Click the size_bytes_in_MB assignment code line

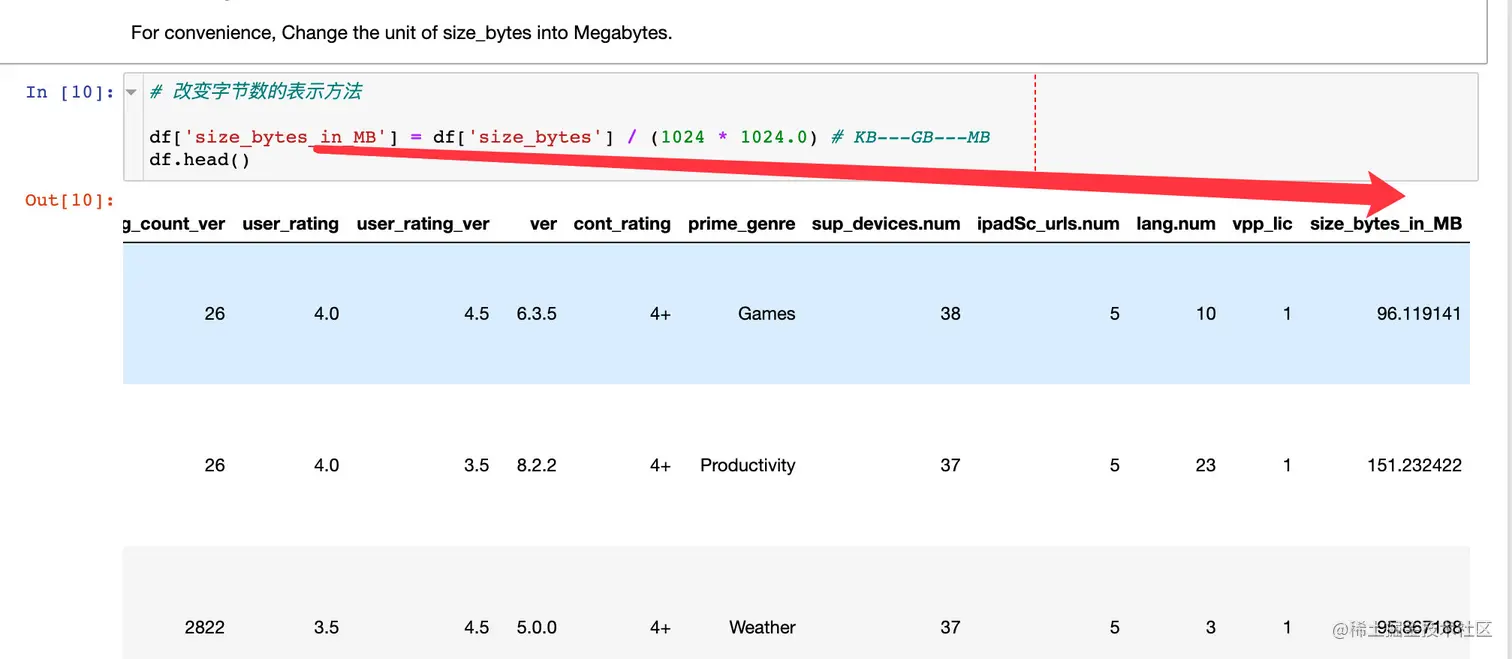pos(570,137)
